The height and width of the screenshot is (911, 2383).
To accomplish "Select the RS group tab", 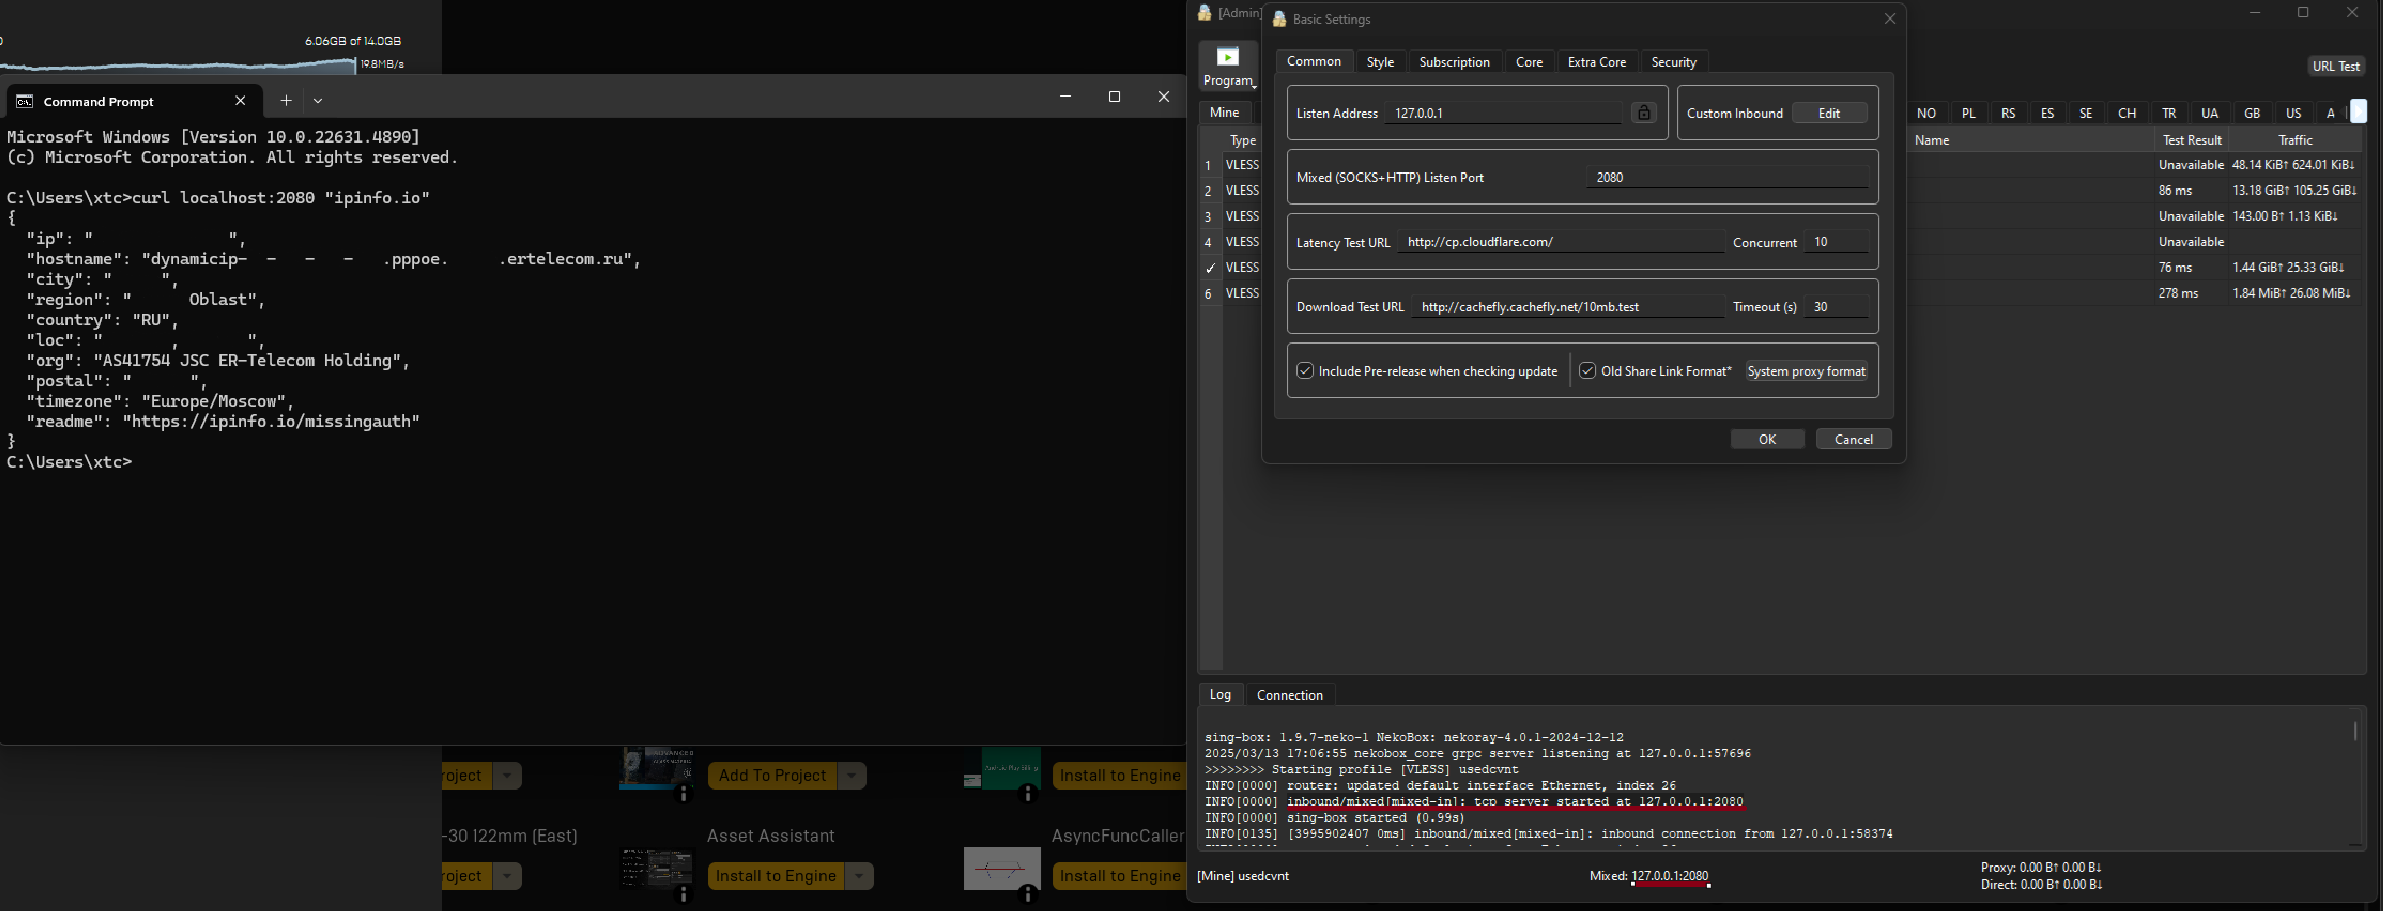I will 2008,113.
